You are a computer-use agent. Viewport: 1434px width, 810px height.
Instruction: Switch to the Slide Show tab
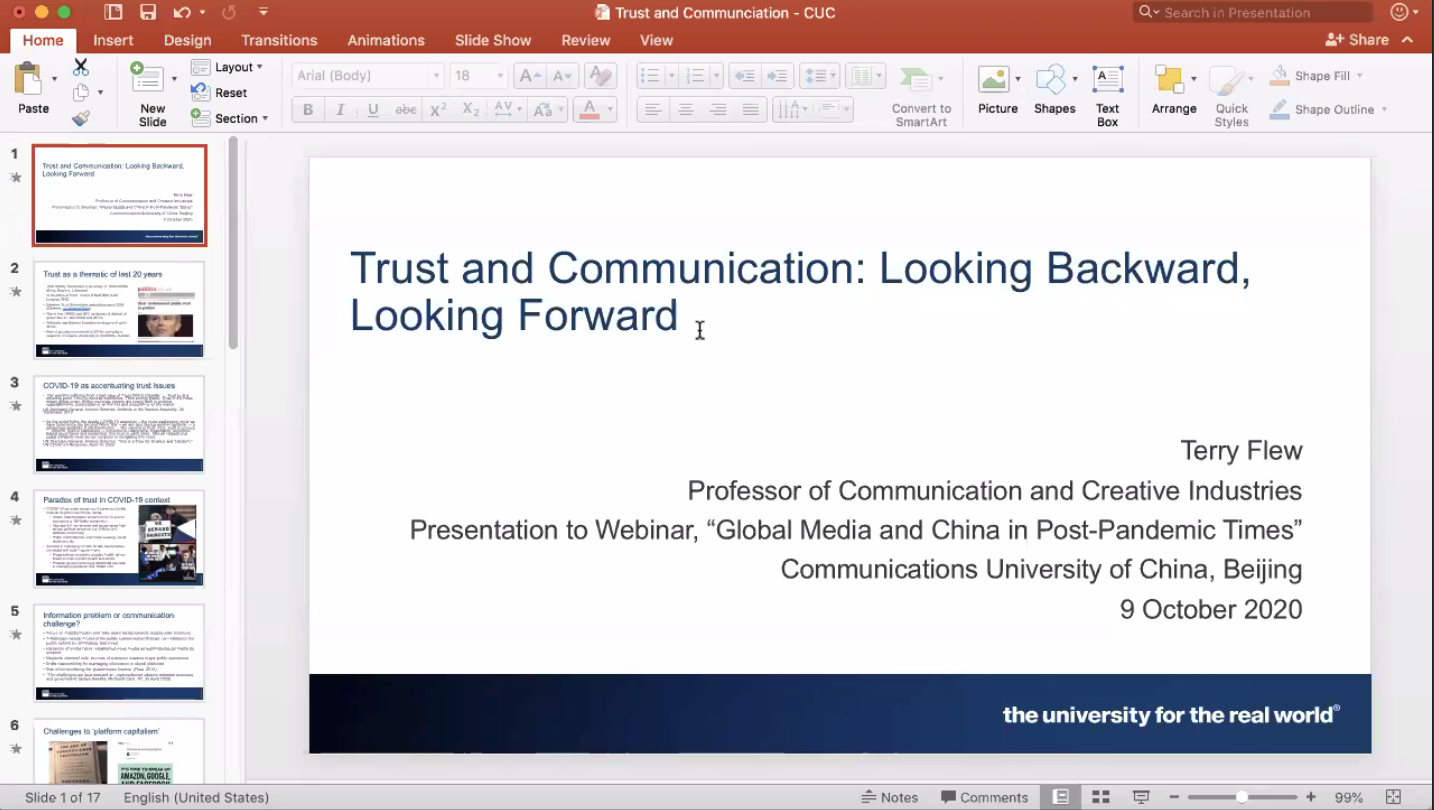pyautogui.click(x=492, y=40)
